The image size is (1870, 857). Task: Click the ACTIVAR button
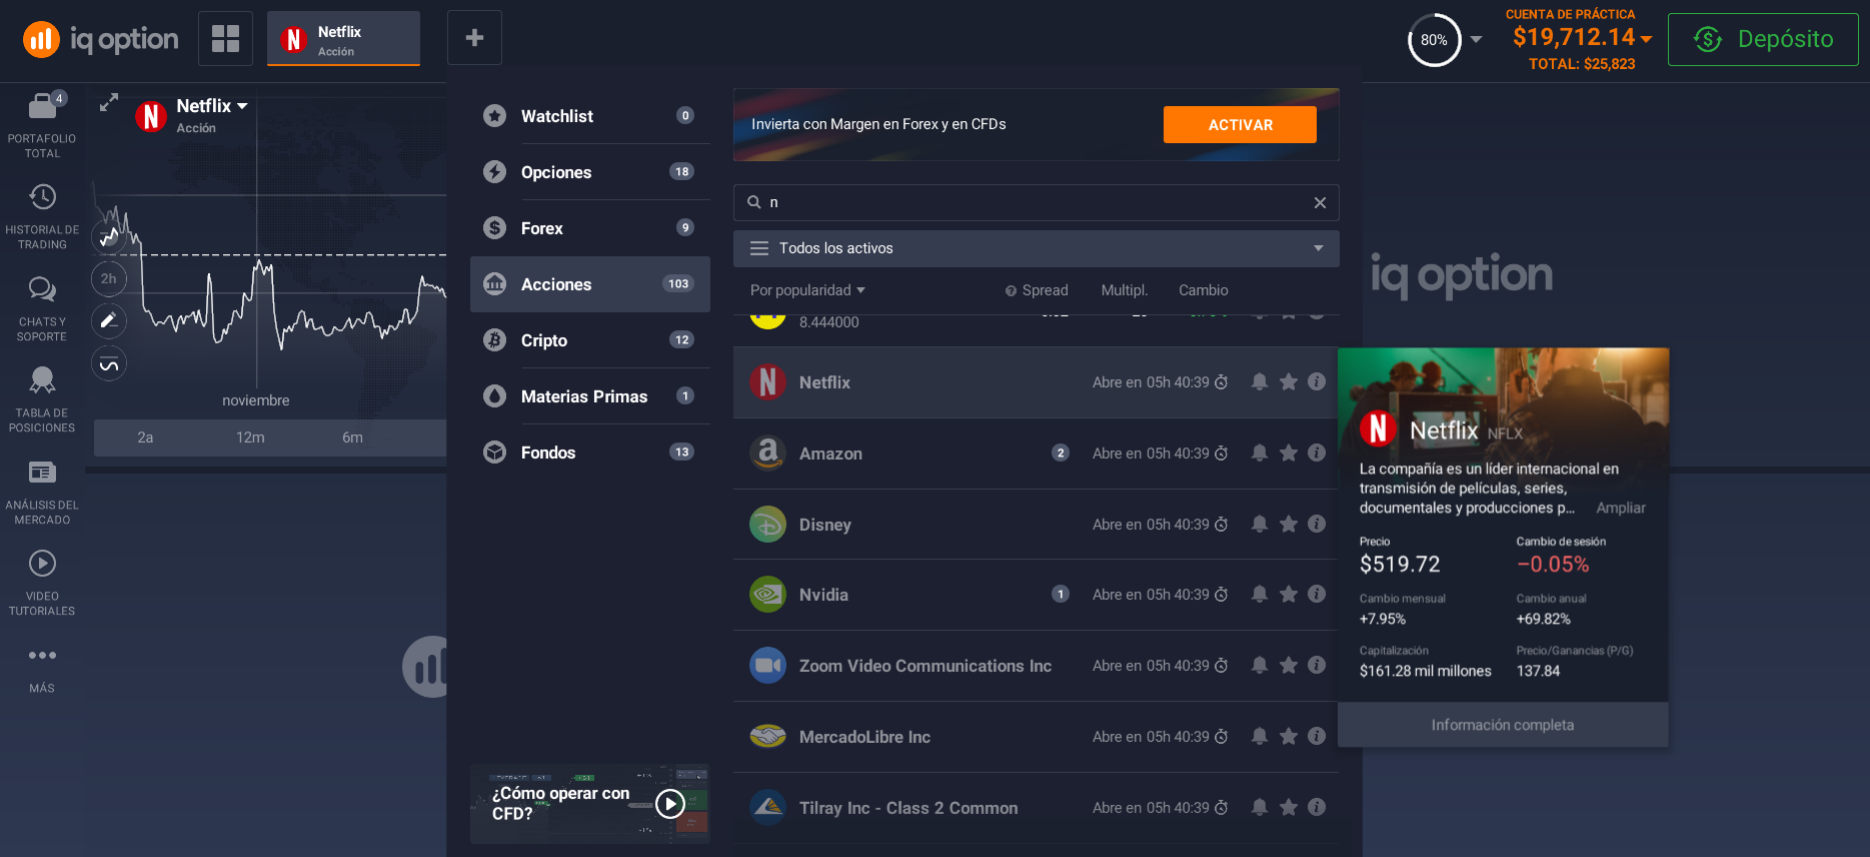click(x=1240, y=125)
